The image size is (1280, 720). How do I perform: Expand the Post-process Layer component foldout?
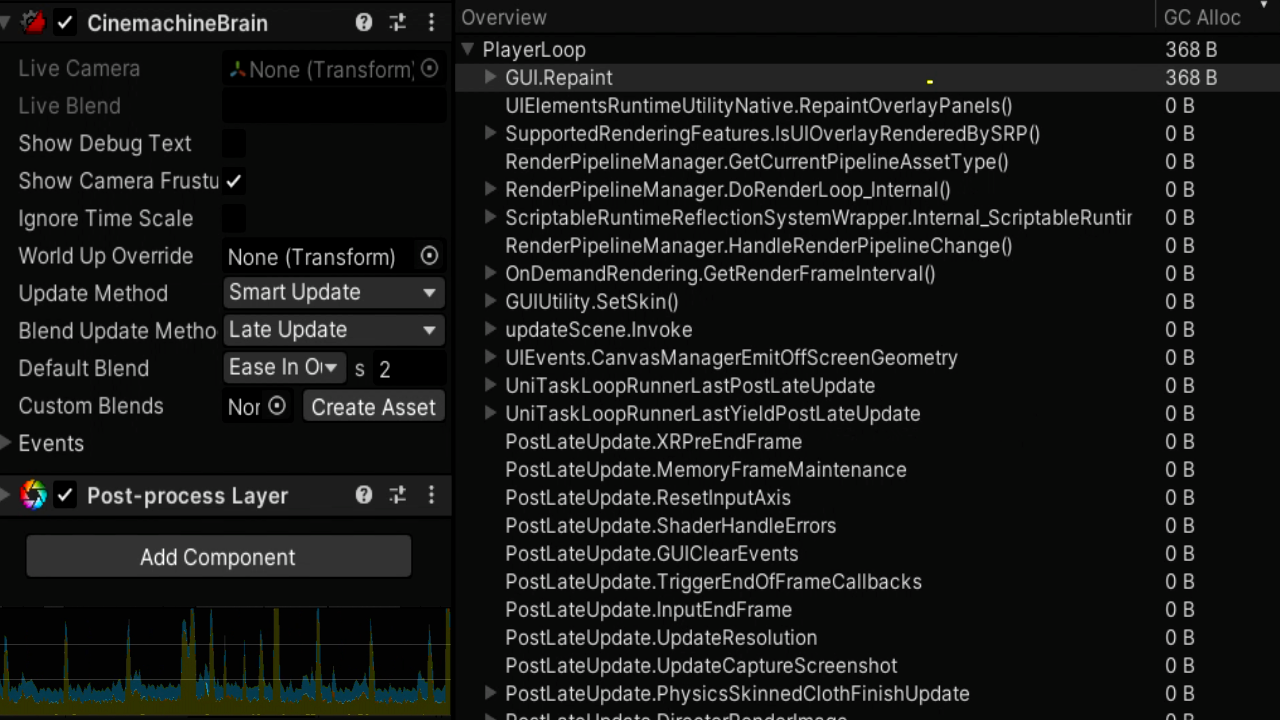tap(6, 495)
